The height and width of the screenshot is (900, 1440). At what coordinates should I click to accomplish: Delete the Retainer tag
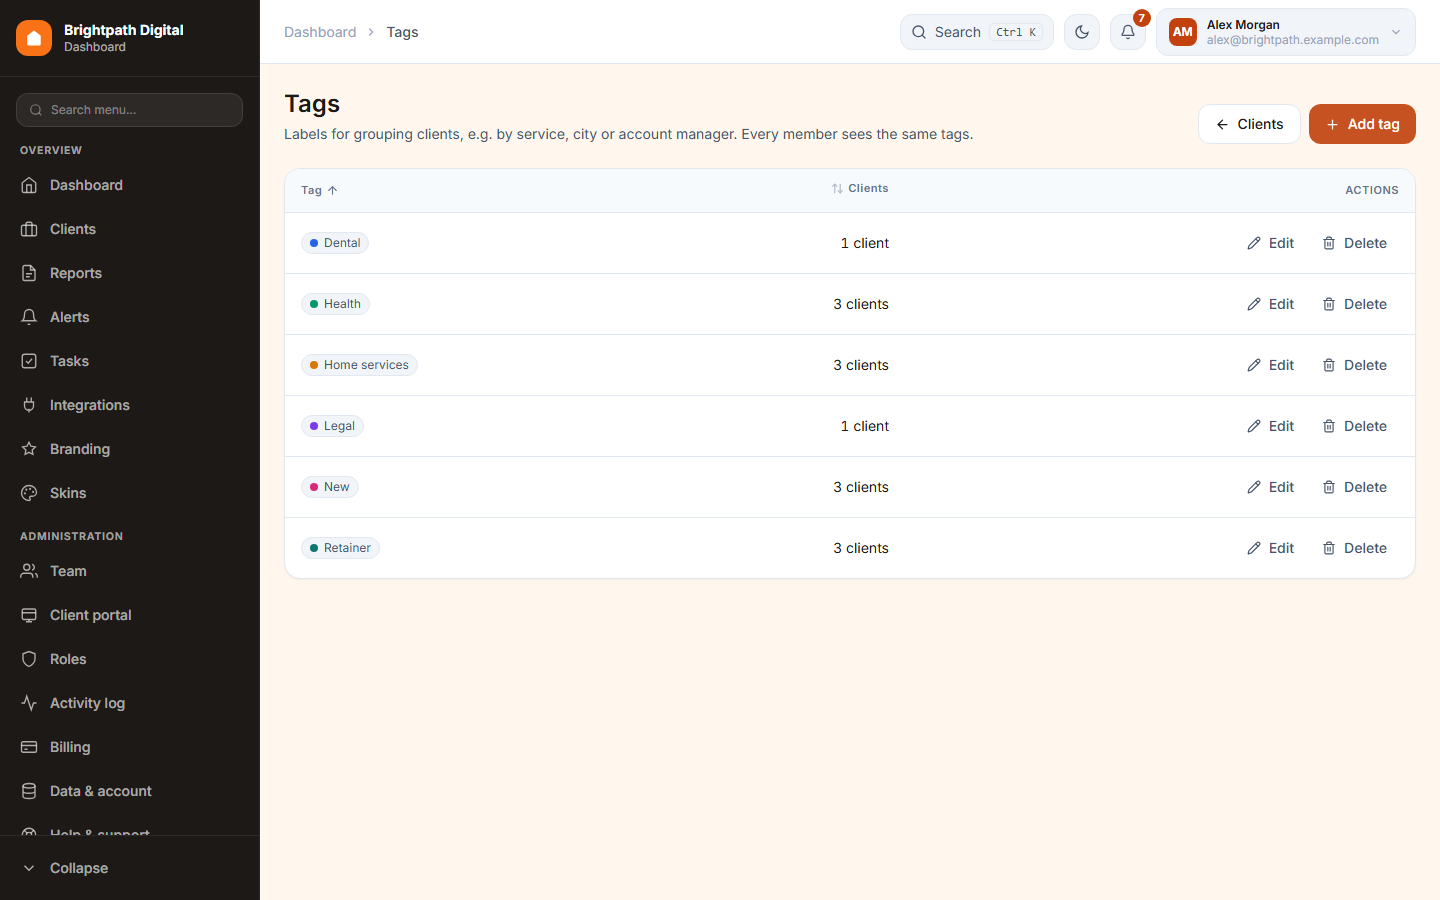(x=1354, y=548)
